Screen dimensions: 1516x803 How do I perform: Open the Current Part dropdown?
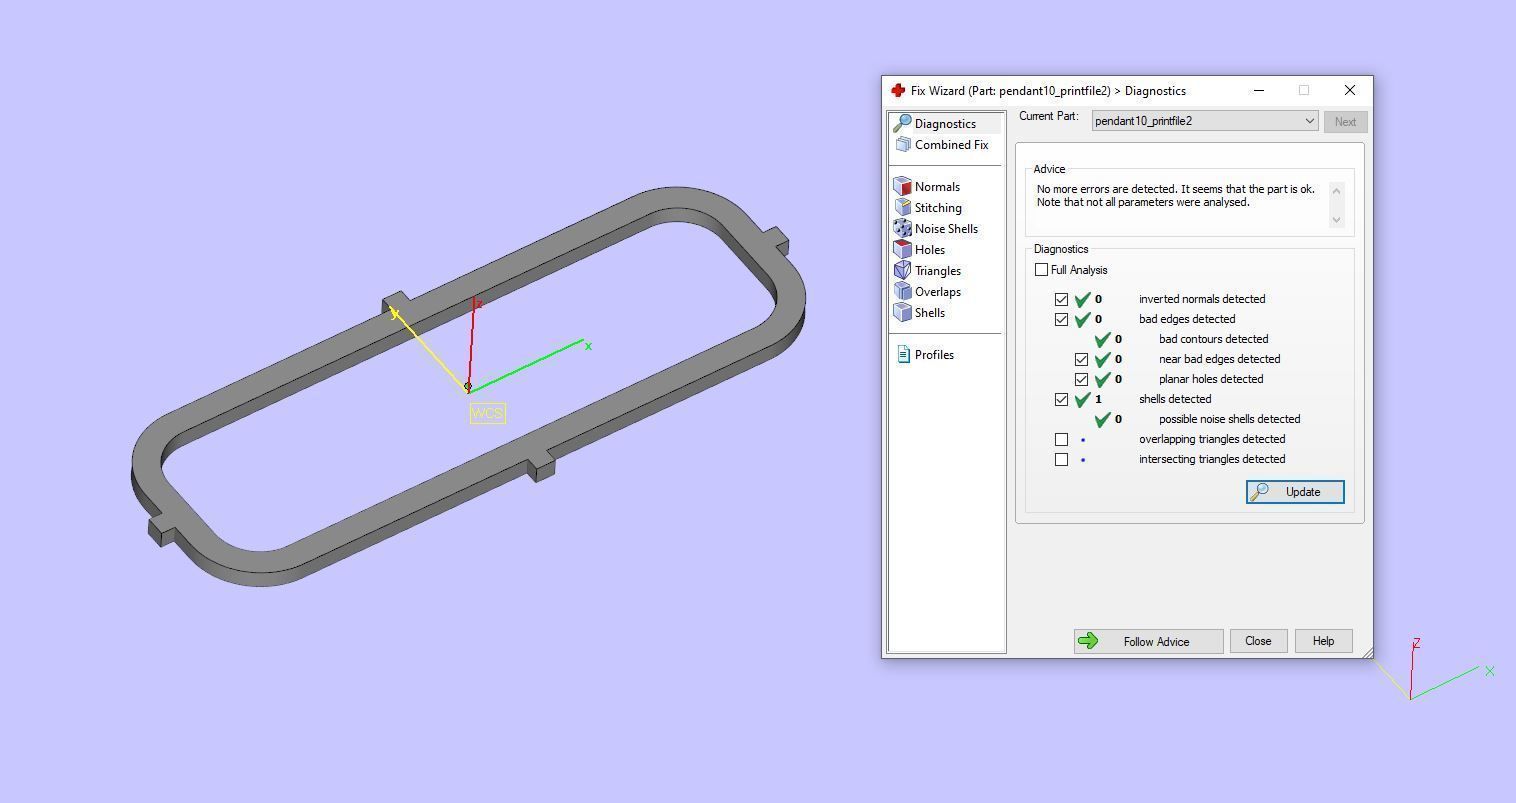[1205, 121]
